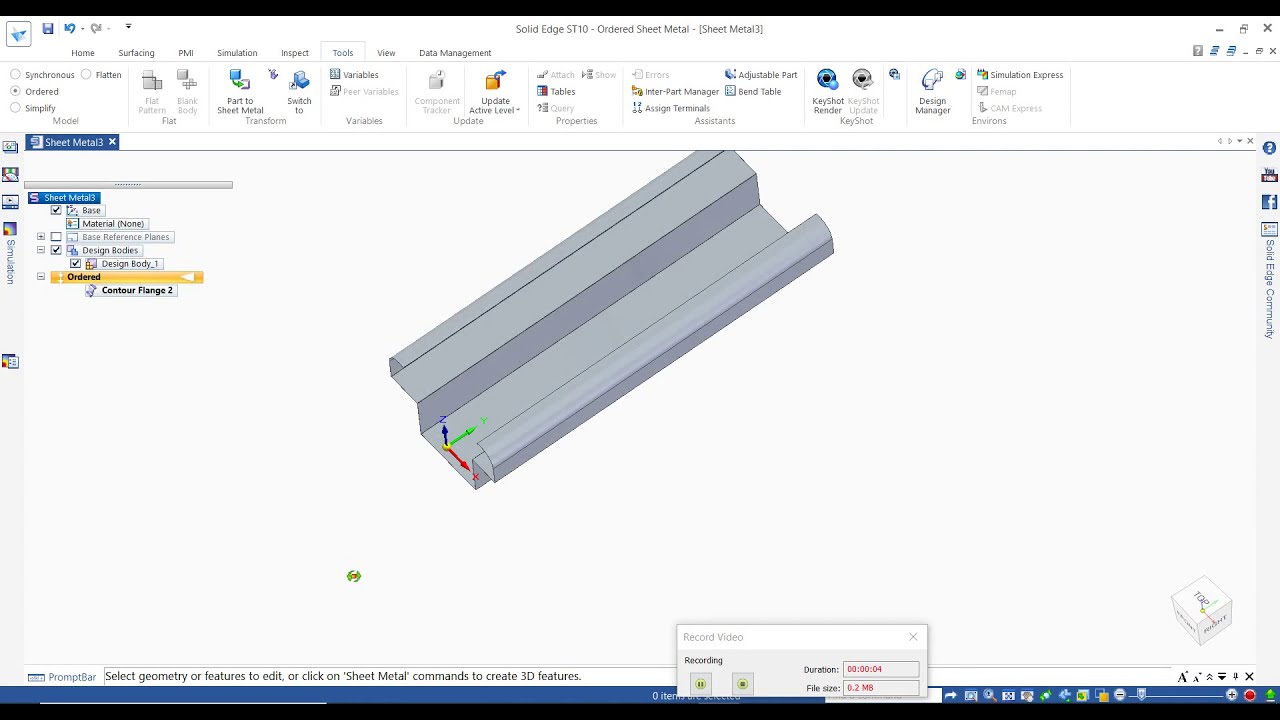
Task: Expand Base Reference Planes node
Action: (x=41, y=237)
